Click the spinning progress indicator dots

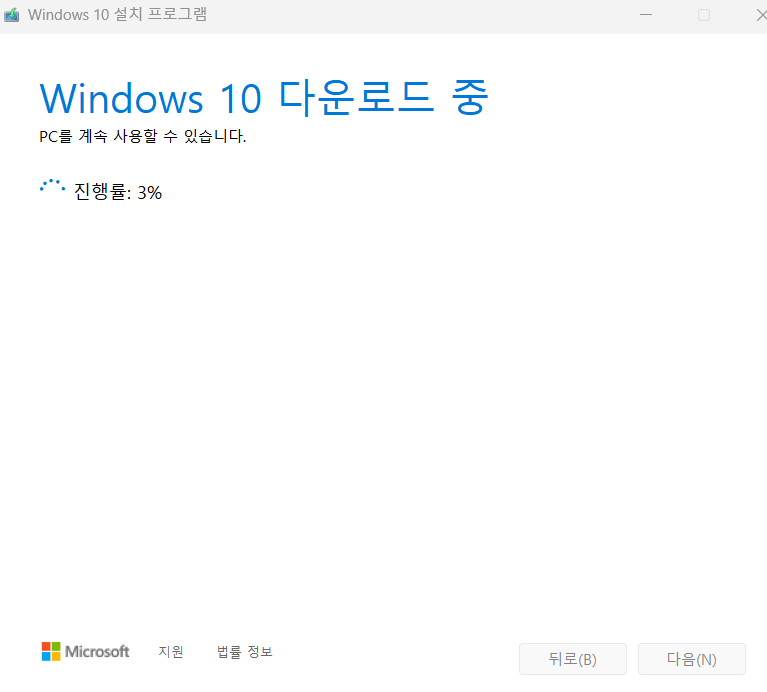point(52,187)
